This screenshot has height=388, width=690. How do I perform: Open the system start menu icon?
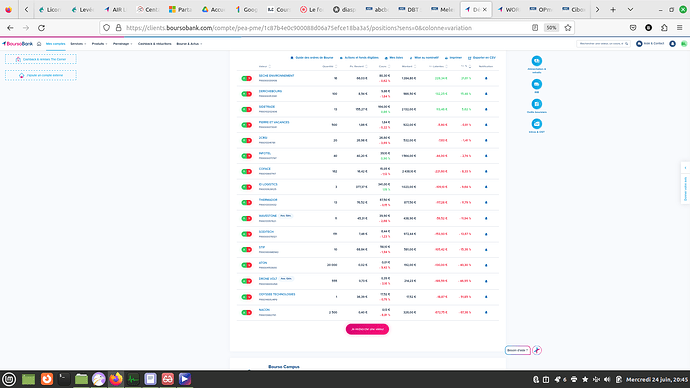(x=9, y=379)
